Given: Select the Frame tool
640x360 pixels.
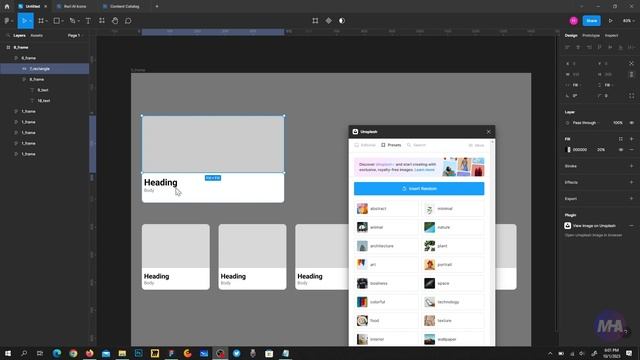Looking at the screenshot, I should pyautogui.click(x=41, y=21).
